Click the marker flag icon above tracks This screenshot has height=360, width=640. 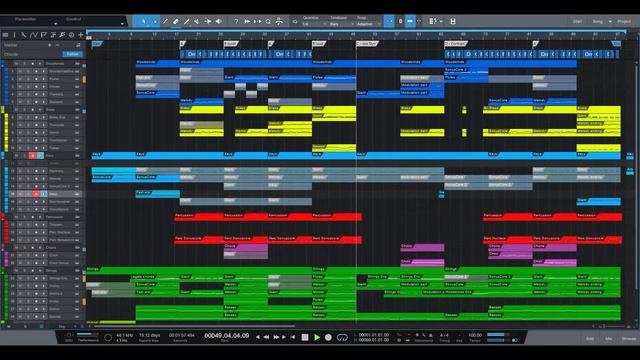[x=43, y=35]
